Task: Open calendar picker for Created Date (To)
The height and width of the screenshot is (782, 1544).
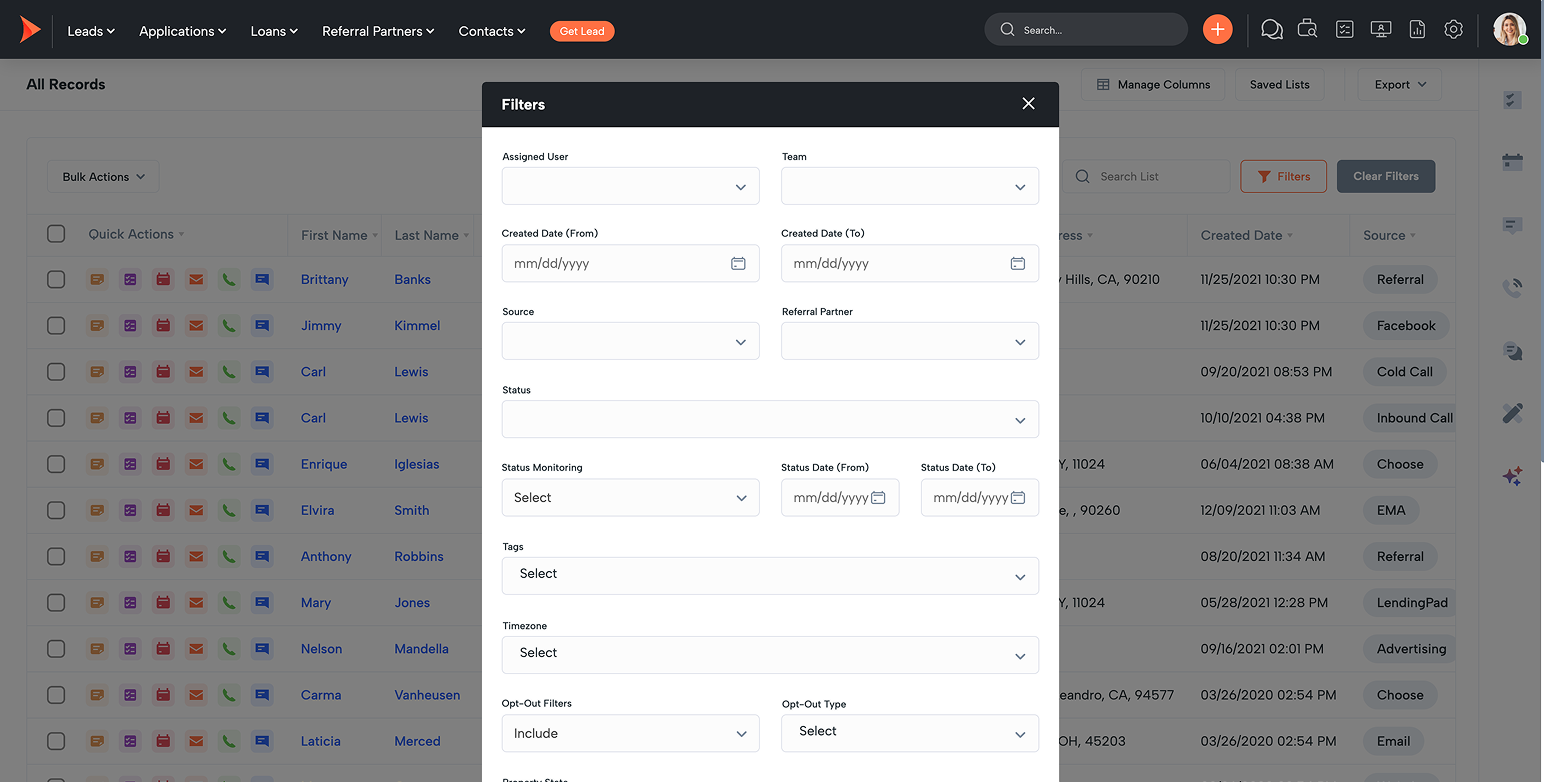Action: click(1017, 264)
